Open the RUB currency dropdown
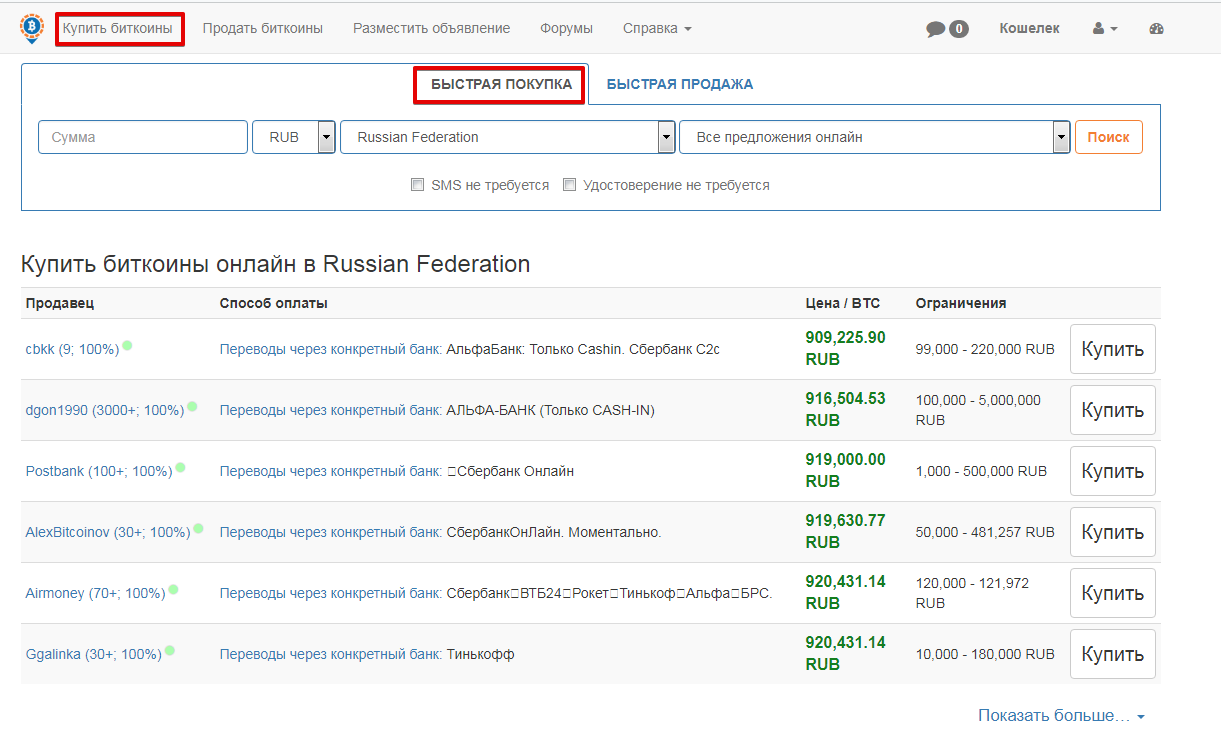Image resolution: width=1221 pixels, height=746 pixels. click(x=294, y=137)
